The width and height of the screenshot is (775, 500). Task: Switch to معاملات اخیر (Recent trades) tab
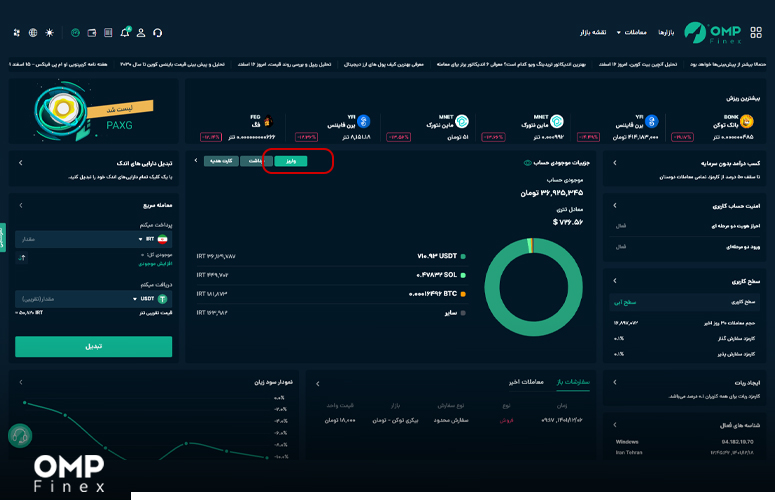[526, 382]
